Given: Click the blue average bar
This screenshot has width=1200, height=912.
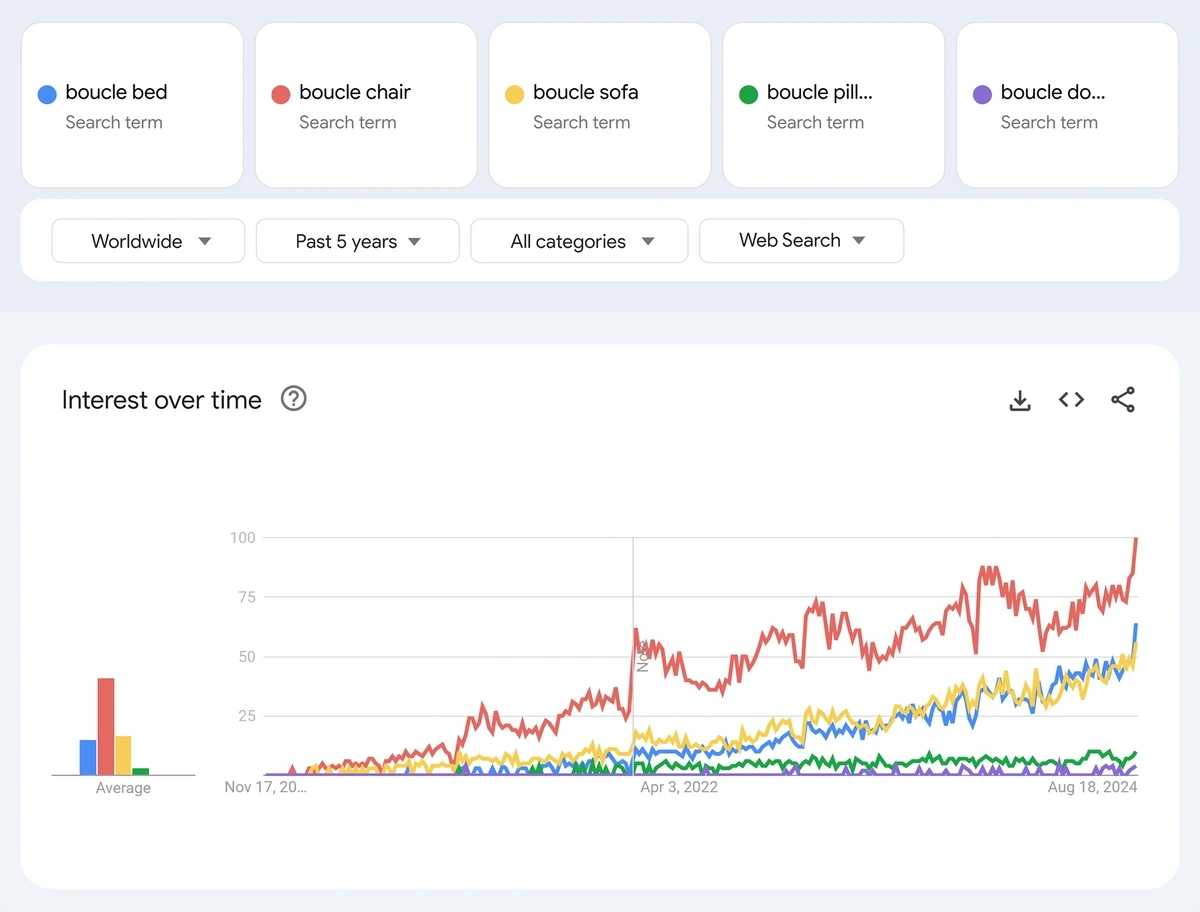Looking at the screenshot, I should click(x=88, y=757).
